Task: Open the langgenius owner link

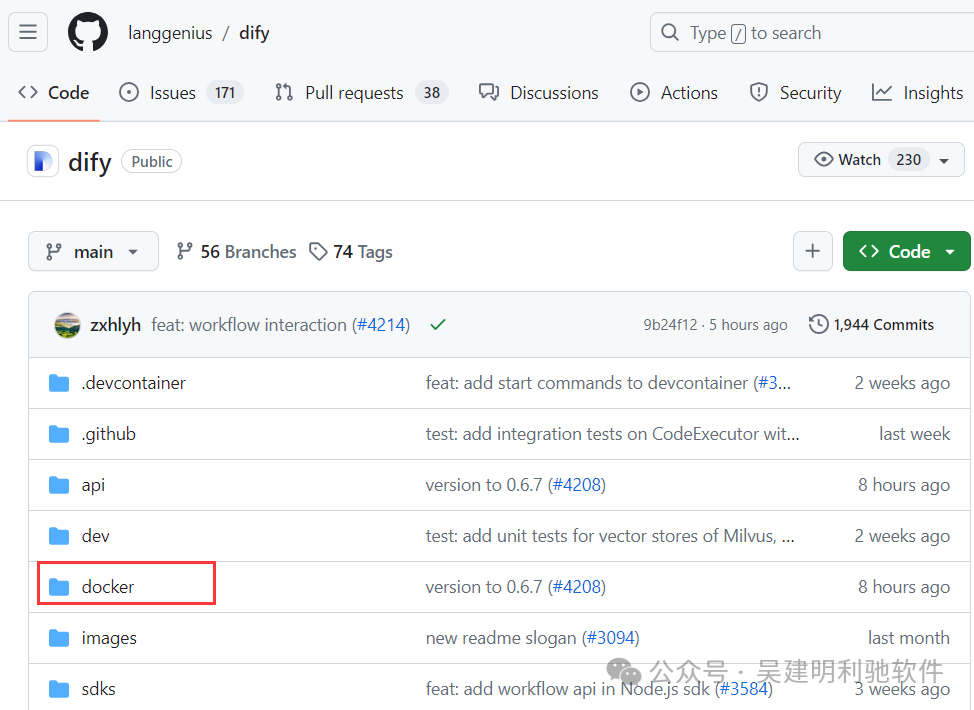Action: (x=170, y=33)
